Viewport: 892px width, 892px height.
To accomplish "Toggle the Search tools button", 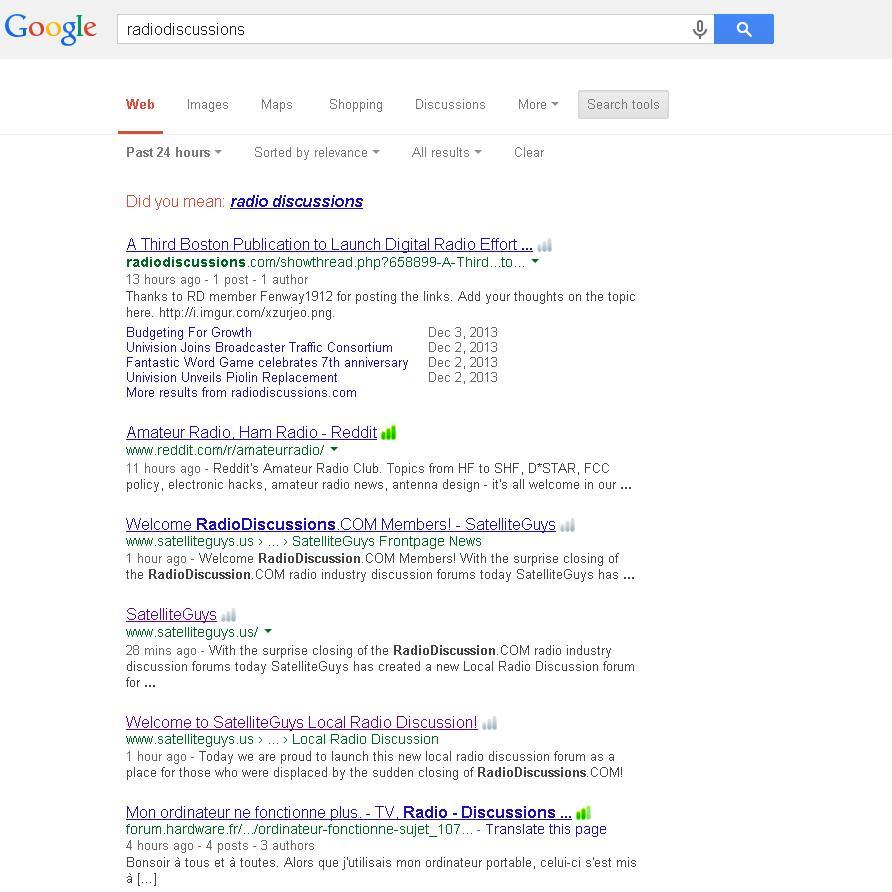I will [623, 105].
